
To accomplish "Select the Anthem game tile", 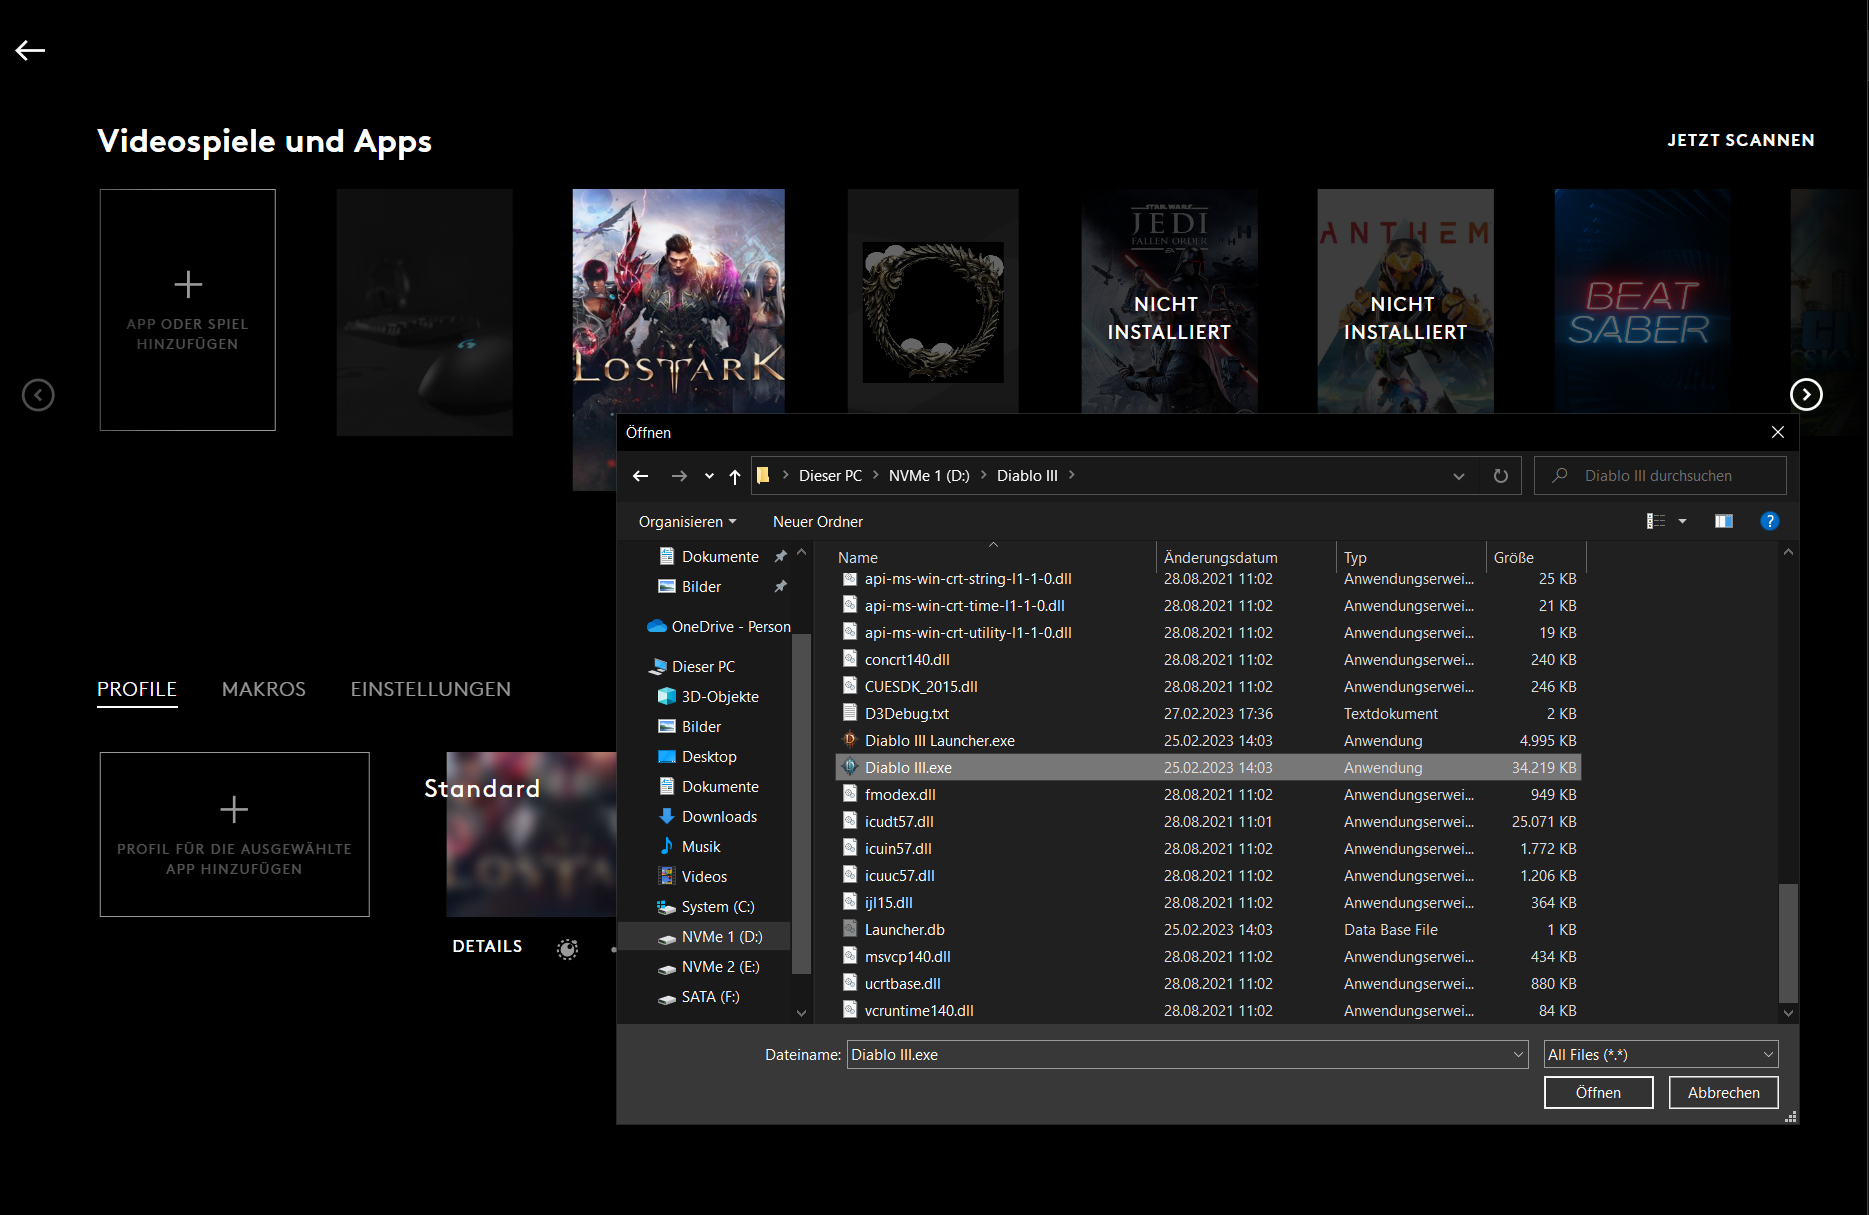I will pyautogui.click(x=1405, y=301).
